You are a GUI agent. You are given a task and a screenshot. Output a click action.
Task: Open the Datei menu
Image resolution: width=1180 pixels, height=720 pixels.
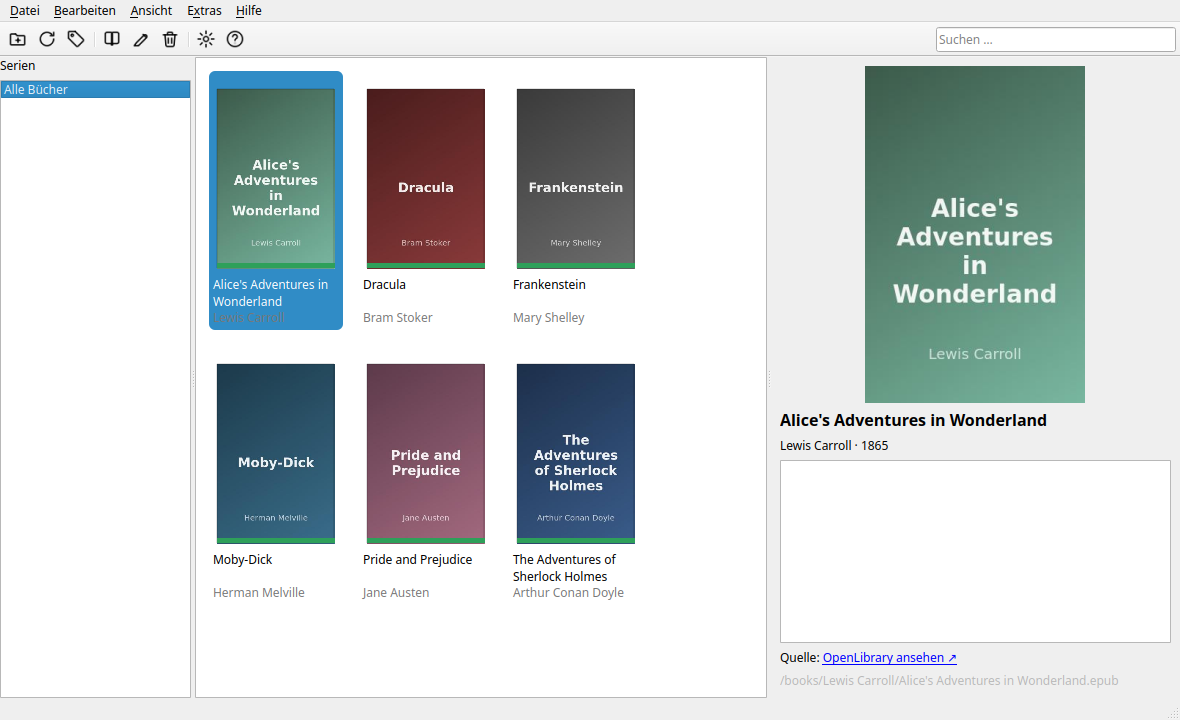25,11
